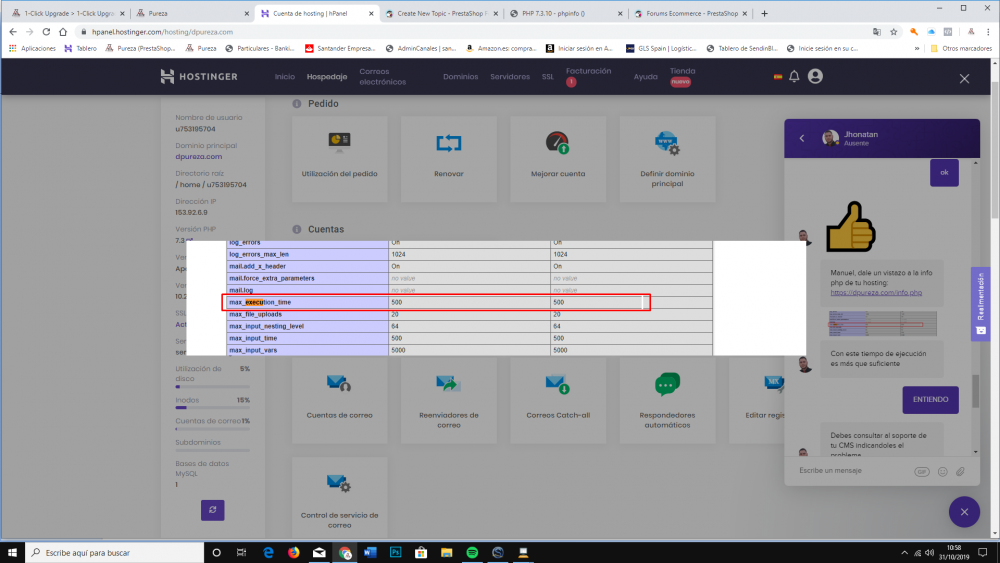Open Reenviadores de correo card
Screen dimensions: 1000x563
click(448, 400)
